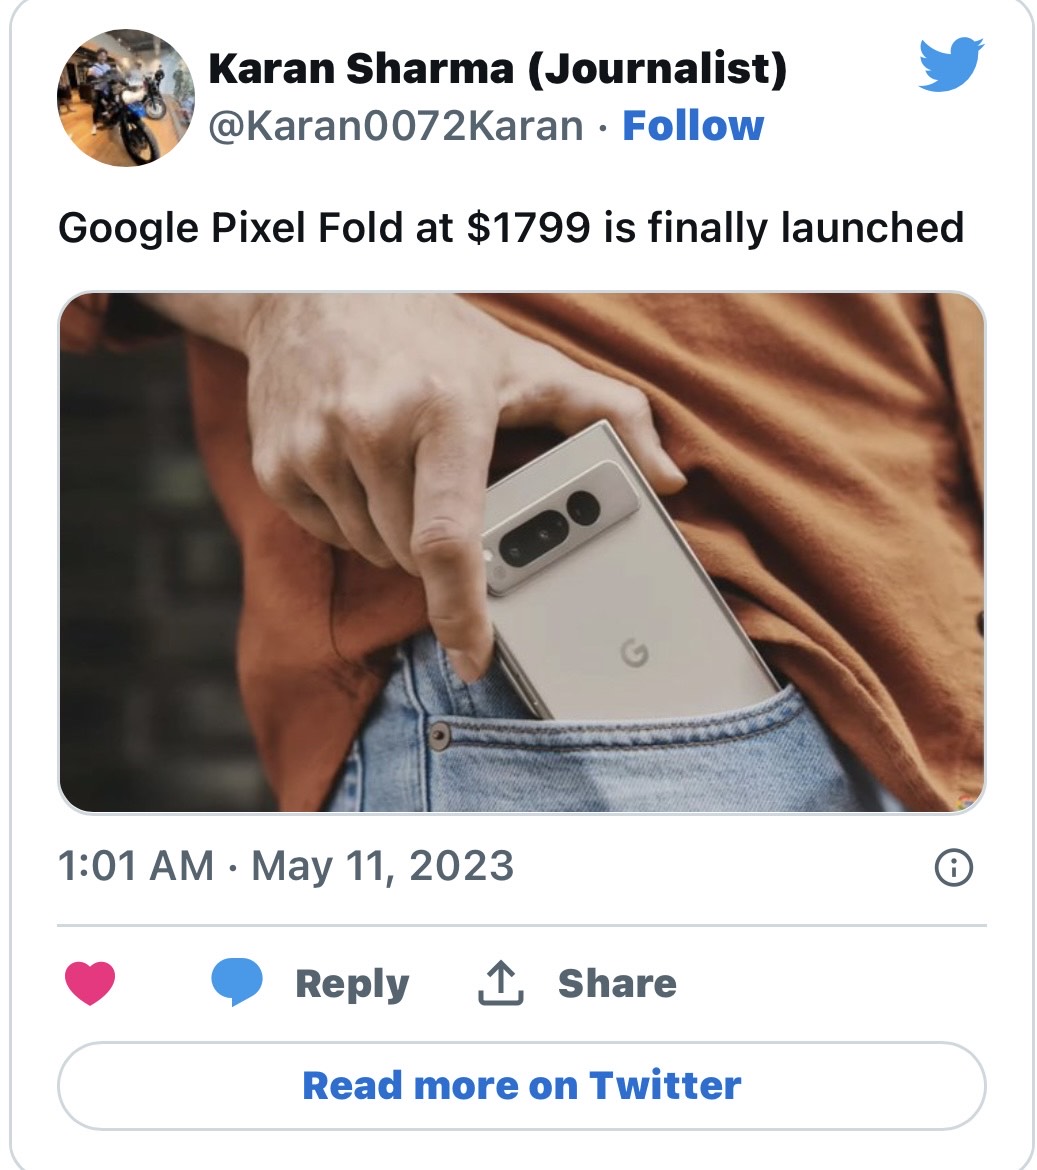Viewport: 1037px width, 1170px height.
Task: Click the Google G logo on the phone
Action: click(633, 653)
